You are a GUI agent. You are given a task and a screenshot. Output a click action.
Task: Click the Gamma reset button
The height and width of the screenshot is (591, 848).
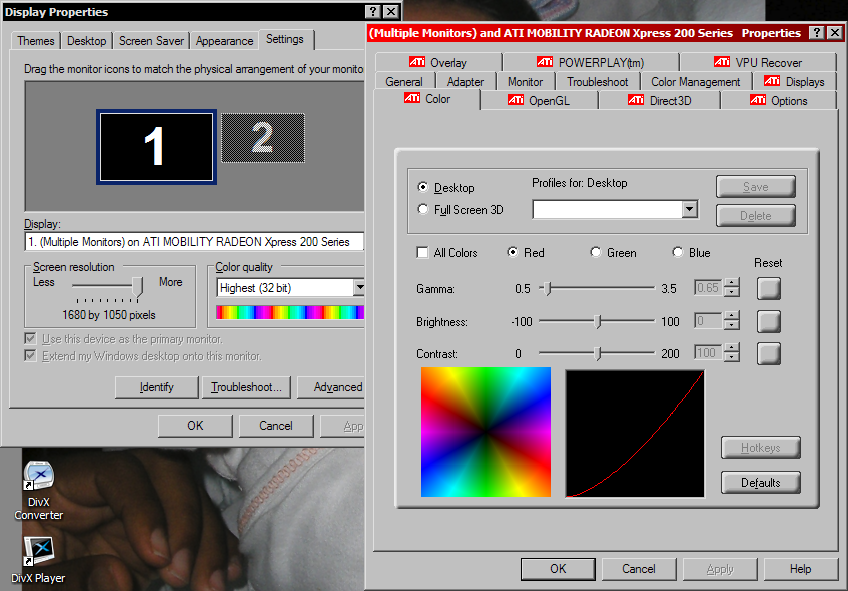pyautogui.click(x=768, y=289)
